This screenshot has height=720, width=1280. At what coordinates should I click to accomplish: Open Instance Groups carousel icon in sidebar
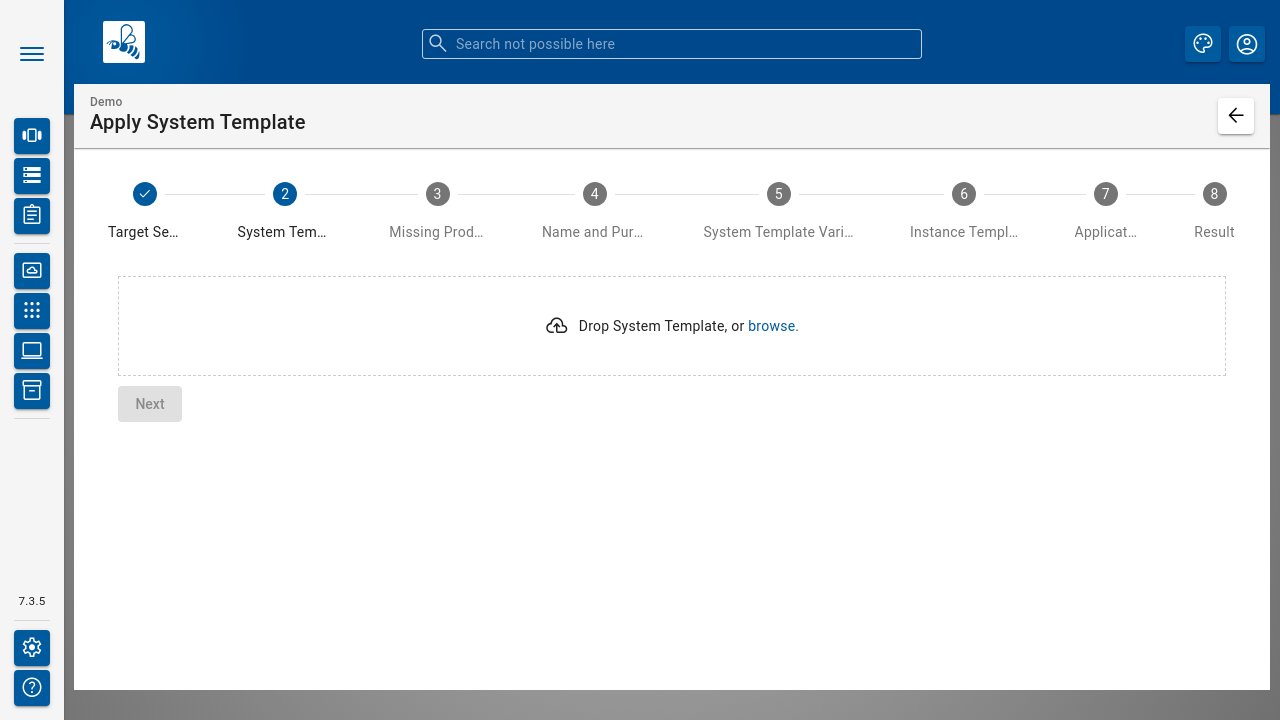[x=32, y=136]
